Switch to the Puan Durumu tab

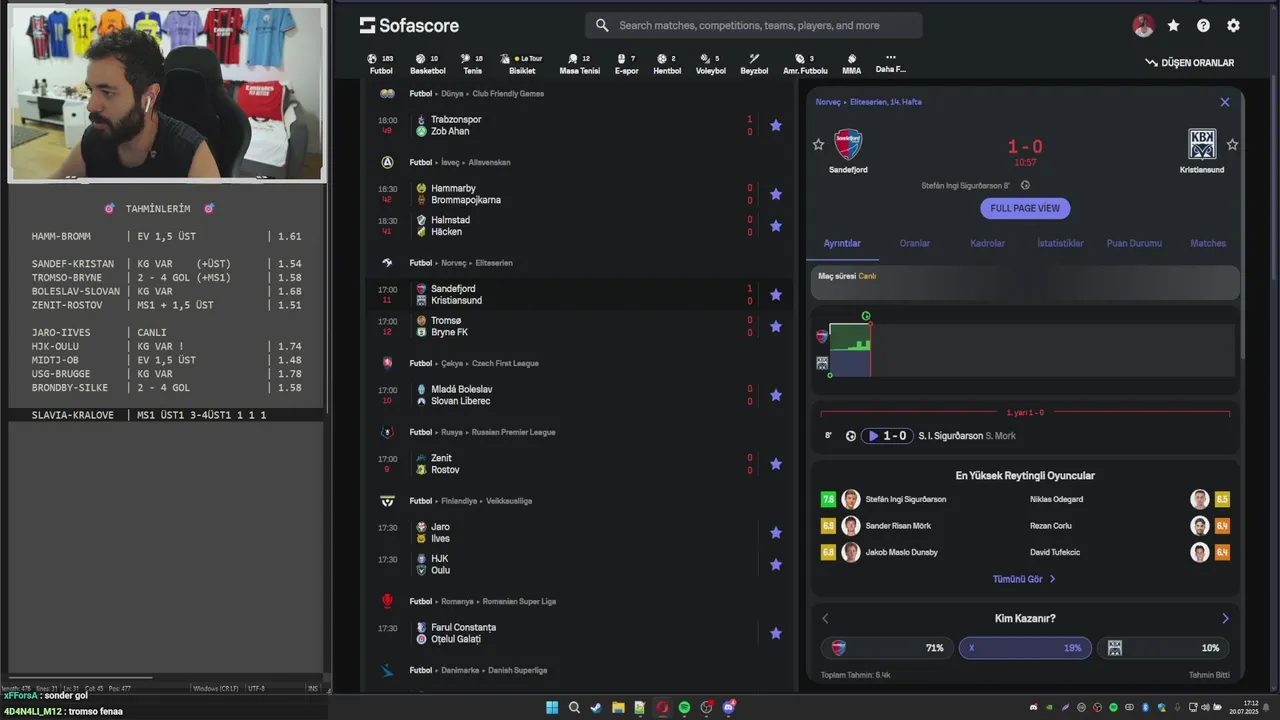click(1134, 243)
